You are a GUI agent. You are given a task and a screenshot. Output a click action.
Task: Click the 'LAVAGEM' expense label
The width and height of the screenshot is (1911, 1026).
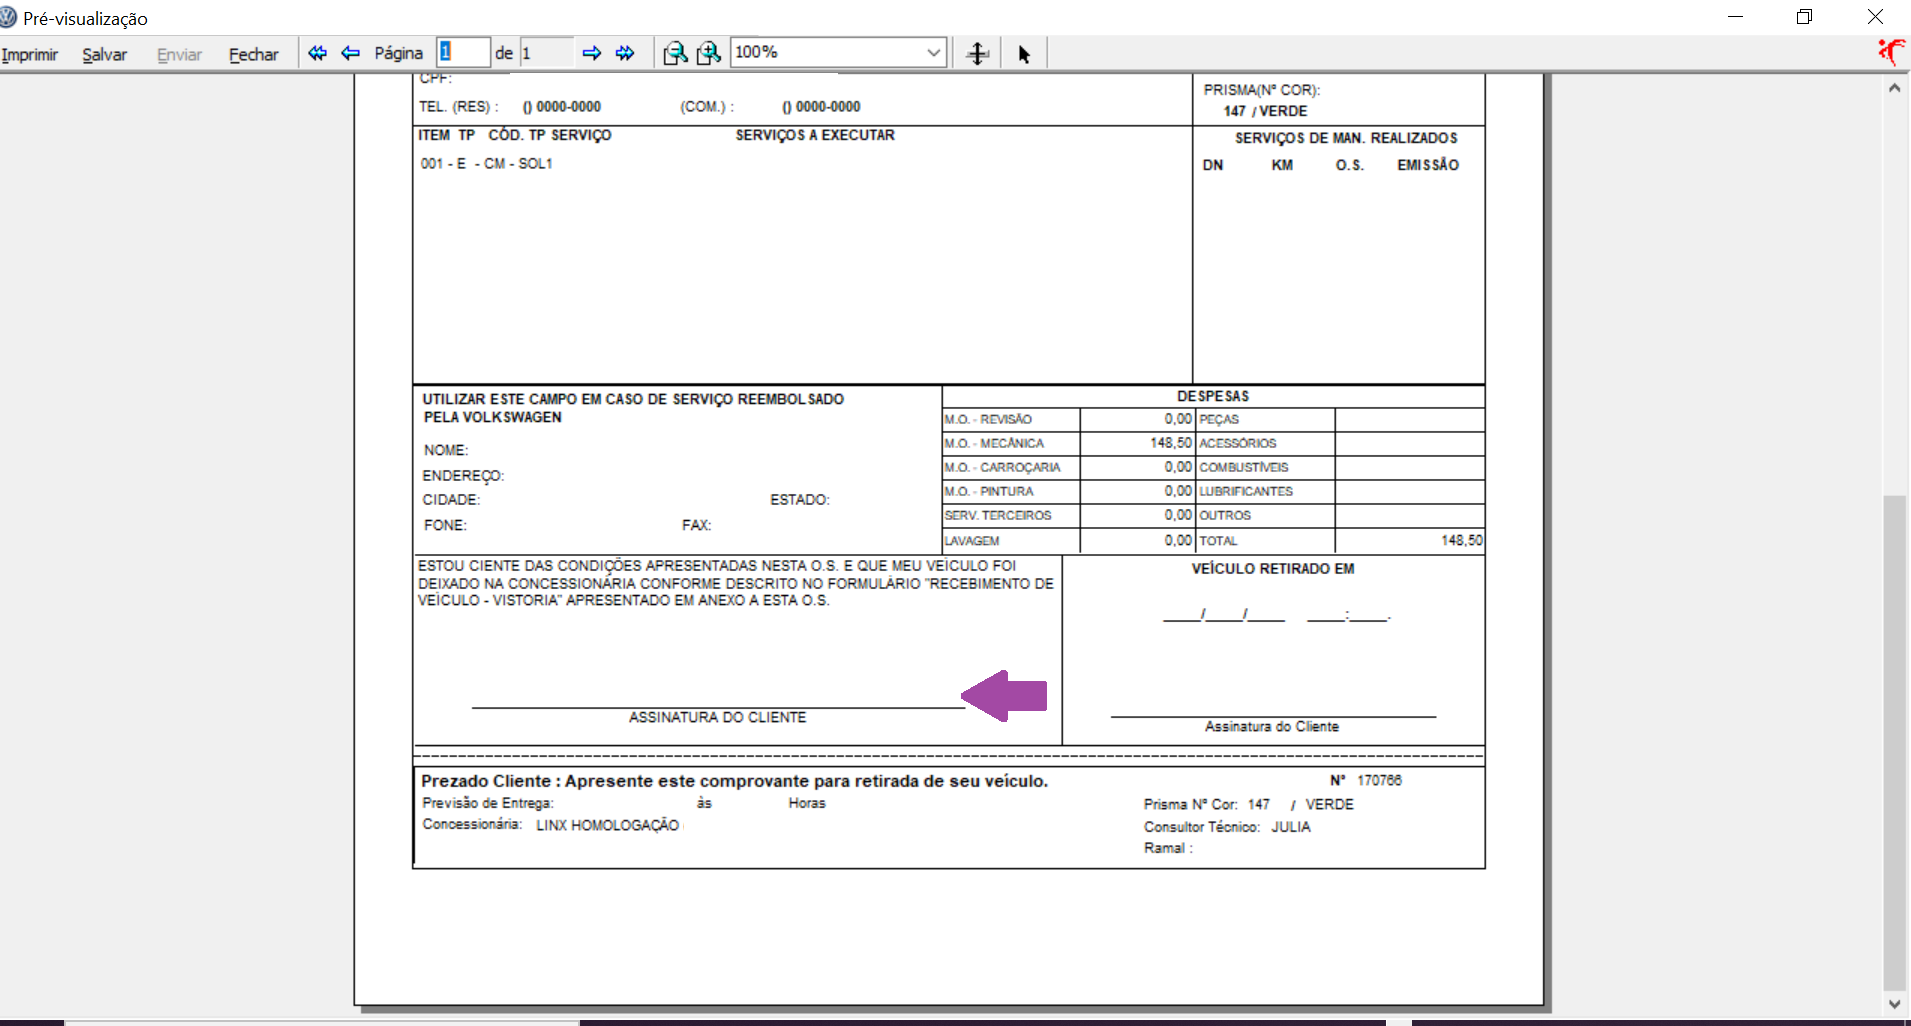(x=972, y=541)
